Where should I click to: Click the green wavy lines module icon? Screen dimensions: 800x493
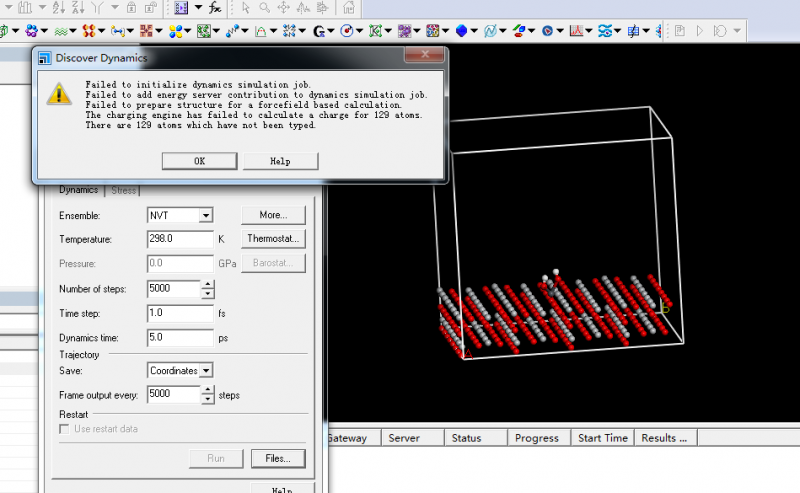[60, 31]
